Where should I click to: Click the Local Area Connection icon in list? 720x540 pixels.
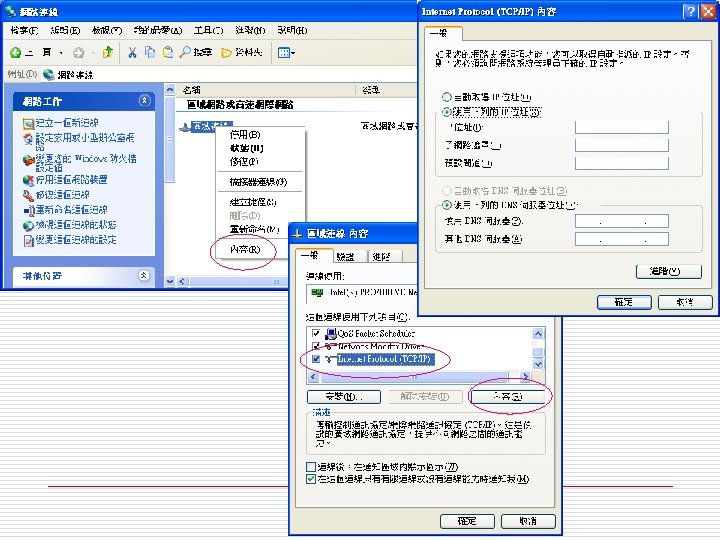click(185, 127)
